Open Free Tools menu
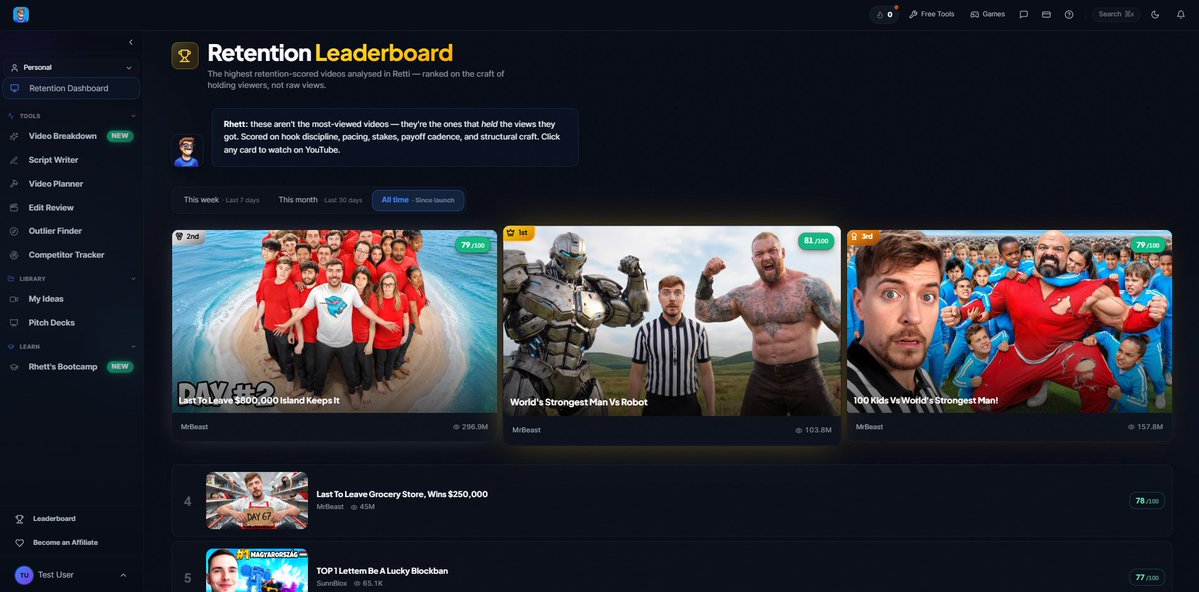 [931, 15]
